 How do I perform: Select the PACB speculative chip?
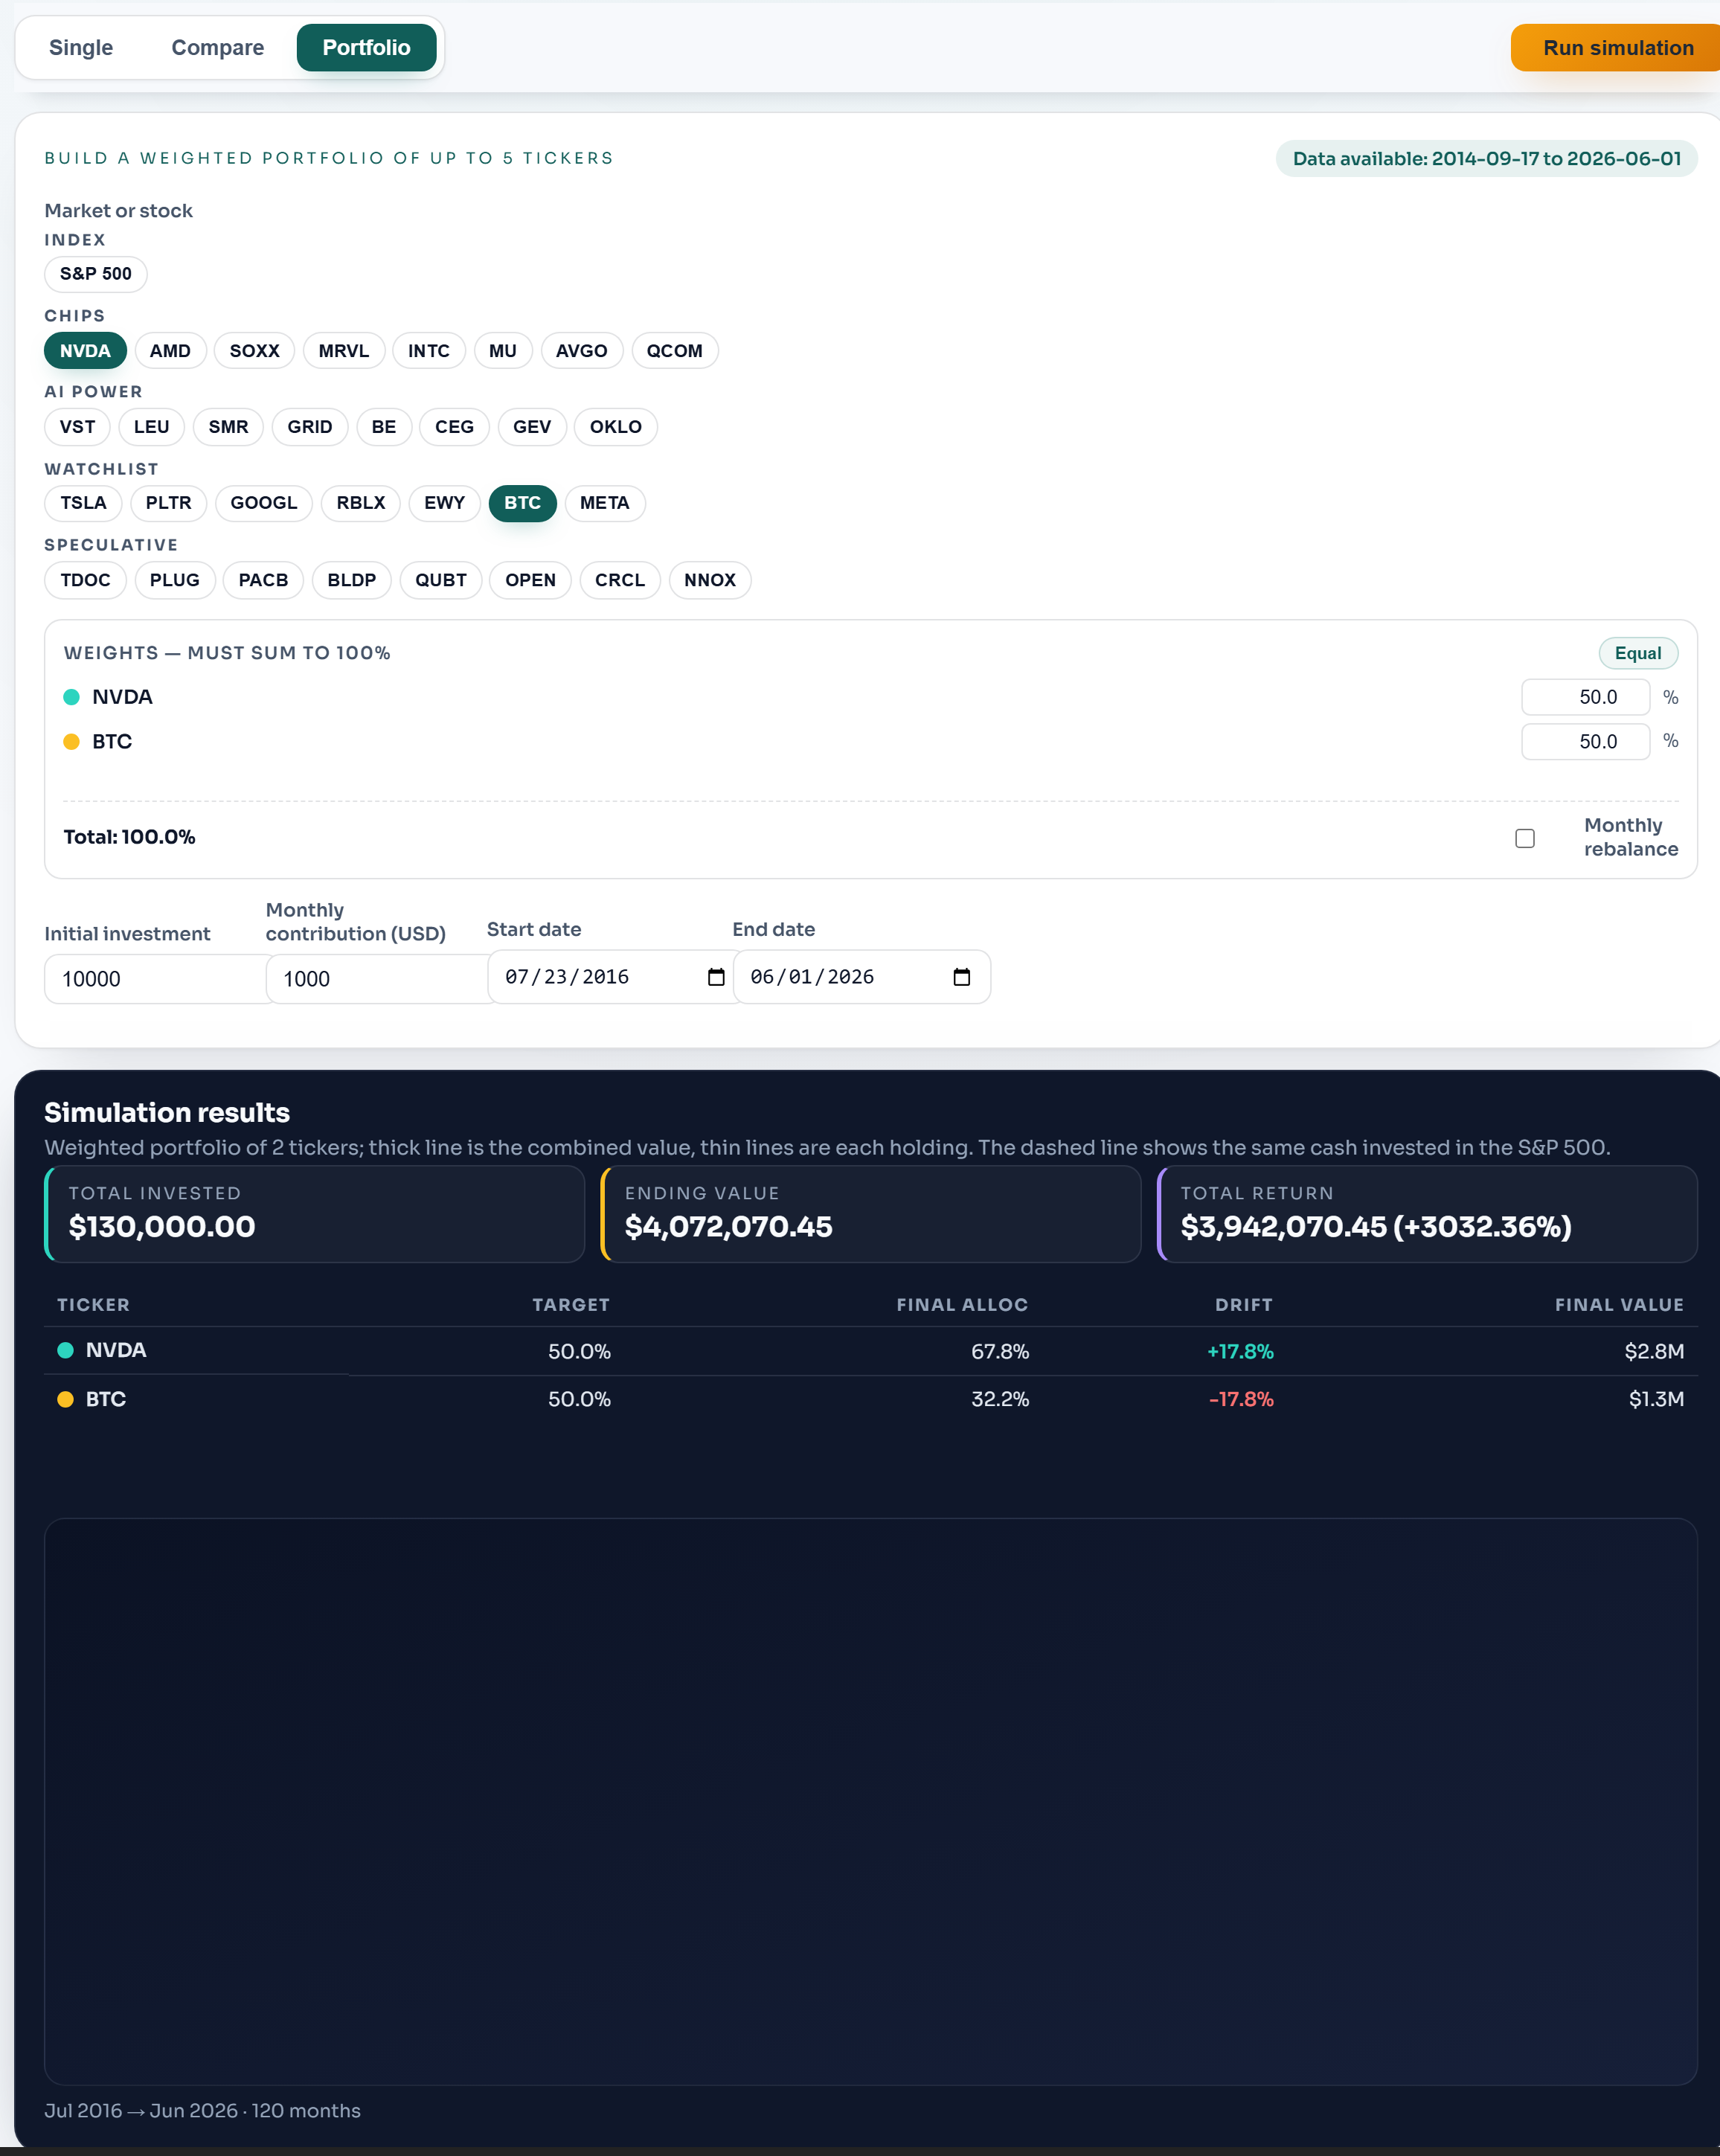[263, 580]
